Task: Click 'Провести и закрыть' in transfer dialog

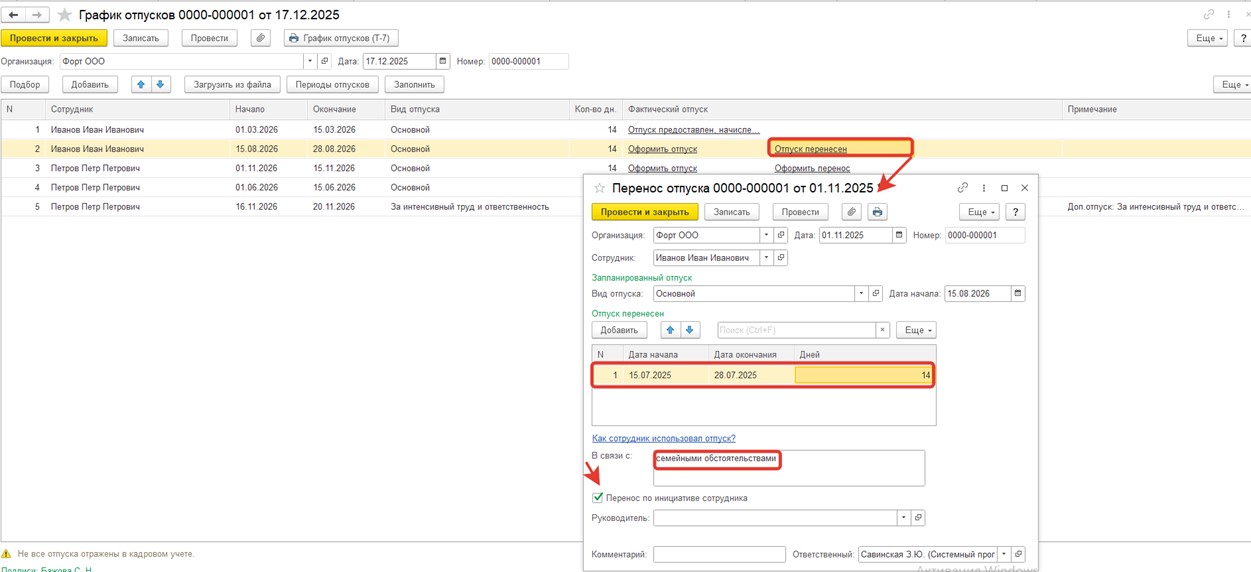Action: [x=644, y=212]
